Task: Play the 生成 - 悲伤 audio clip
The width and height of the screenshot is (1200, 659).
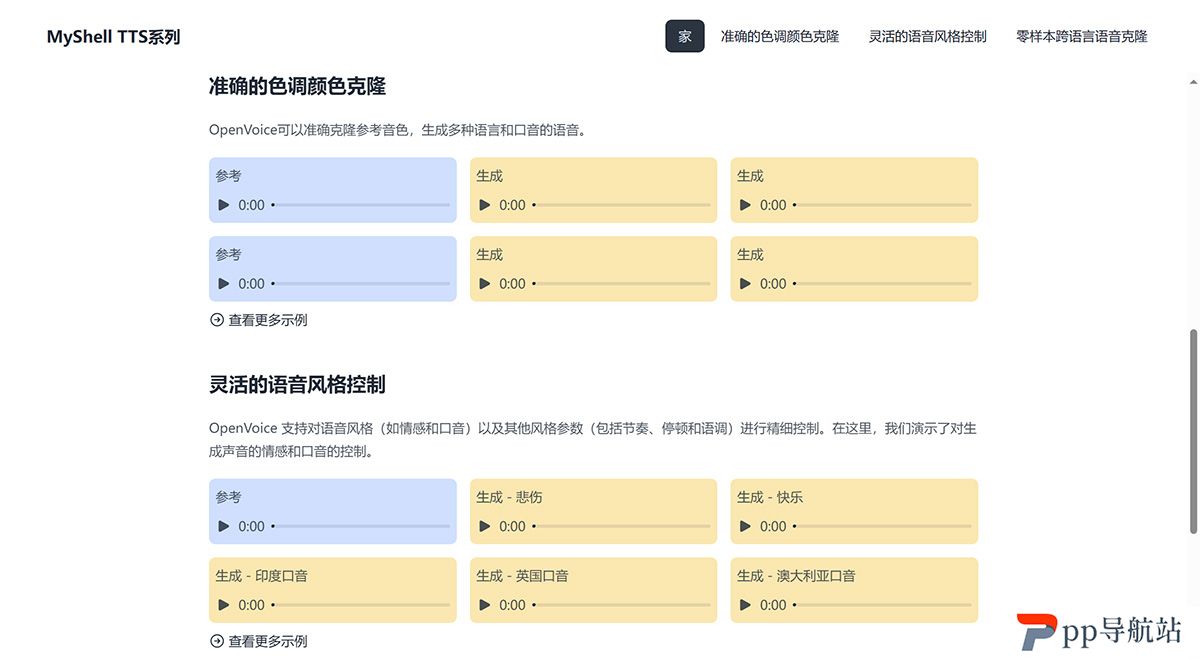Action: click(x=485, y=526)
